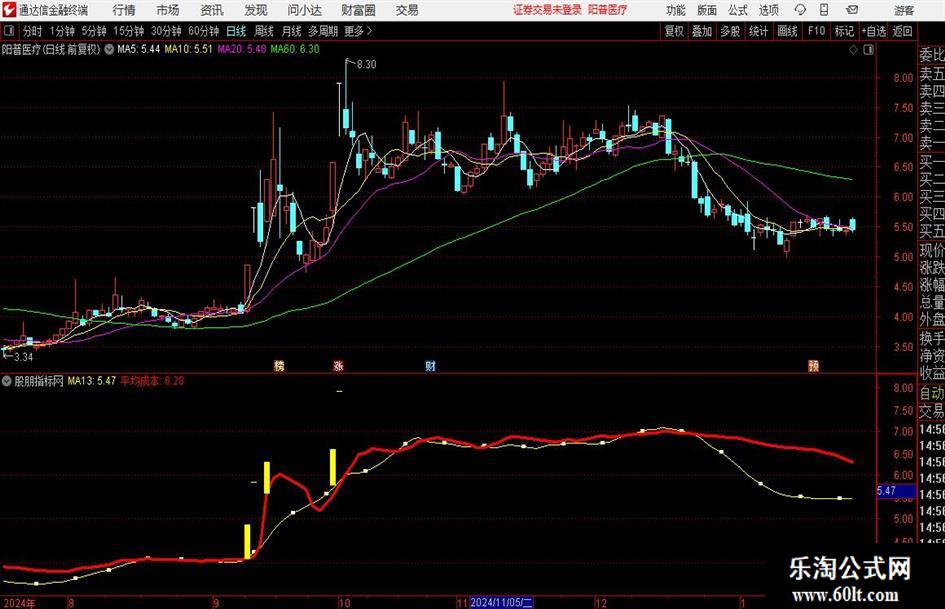Open the 资讯 menu
Screen dimensions: 945x609
coord(212,10)
